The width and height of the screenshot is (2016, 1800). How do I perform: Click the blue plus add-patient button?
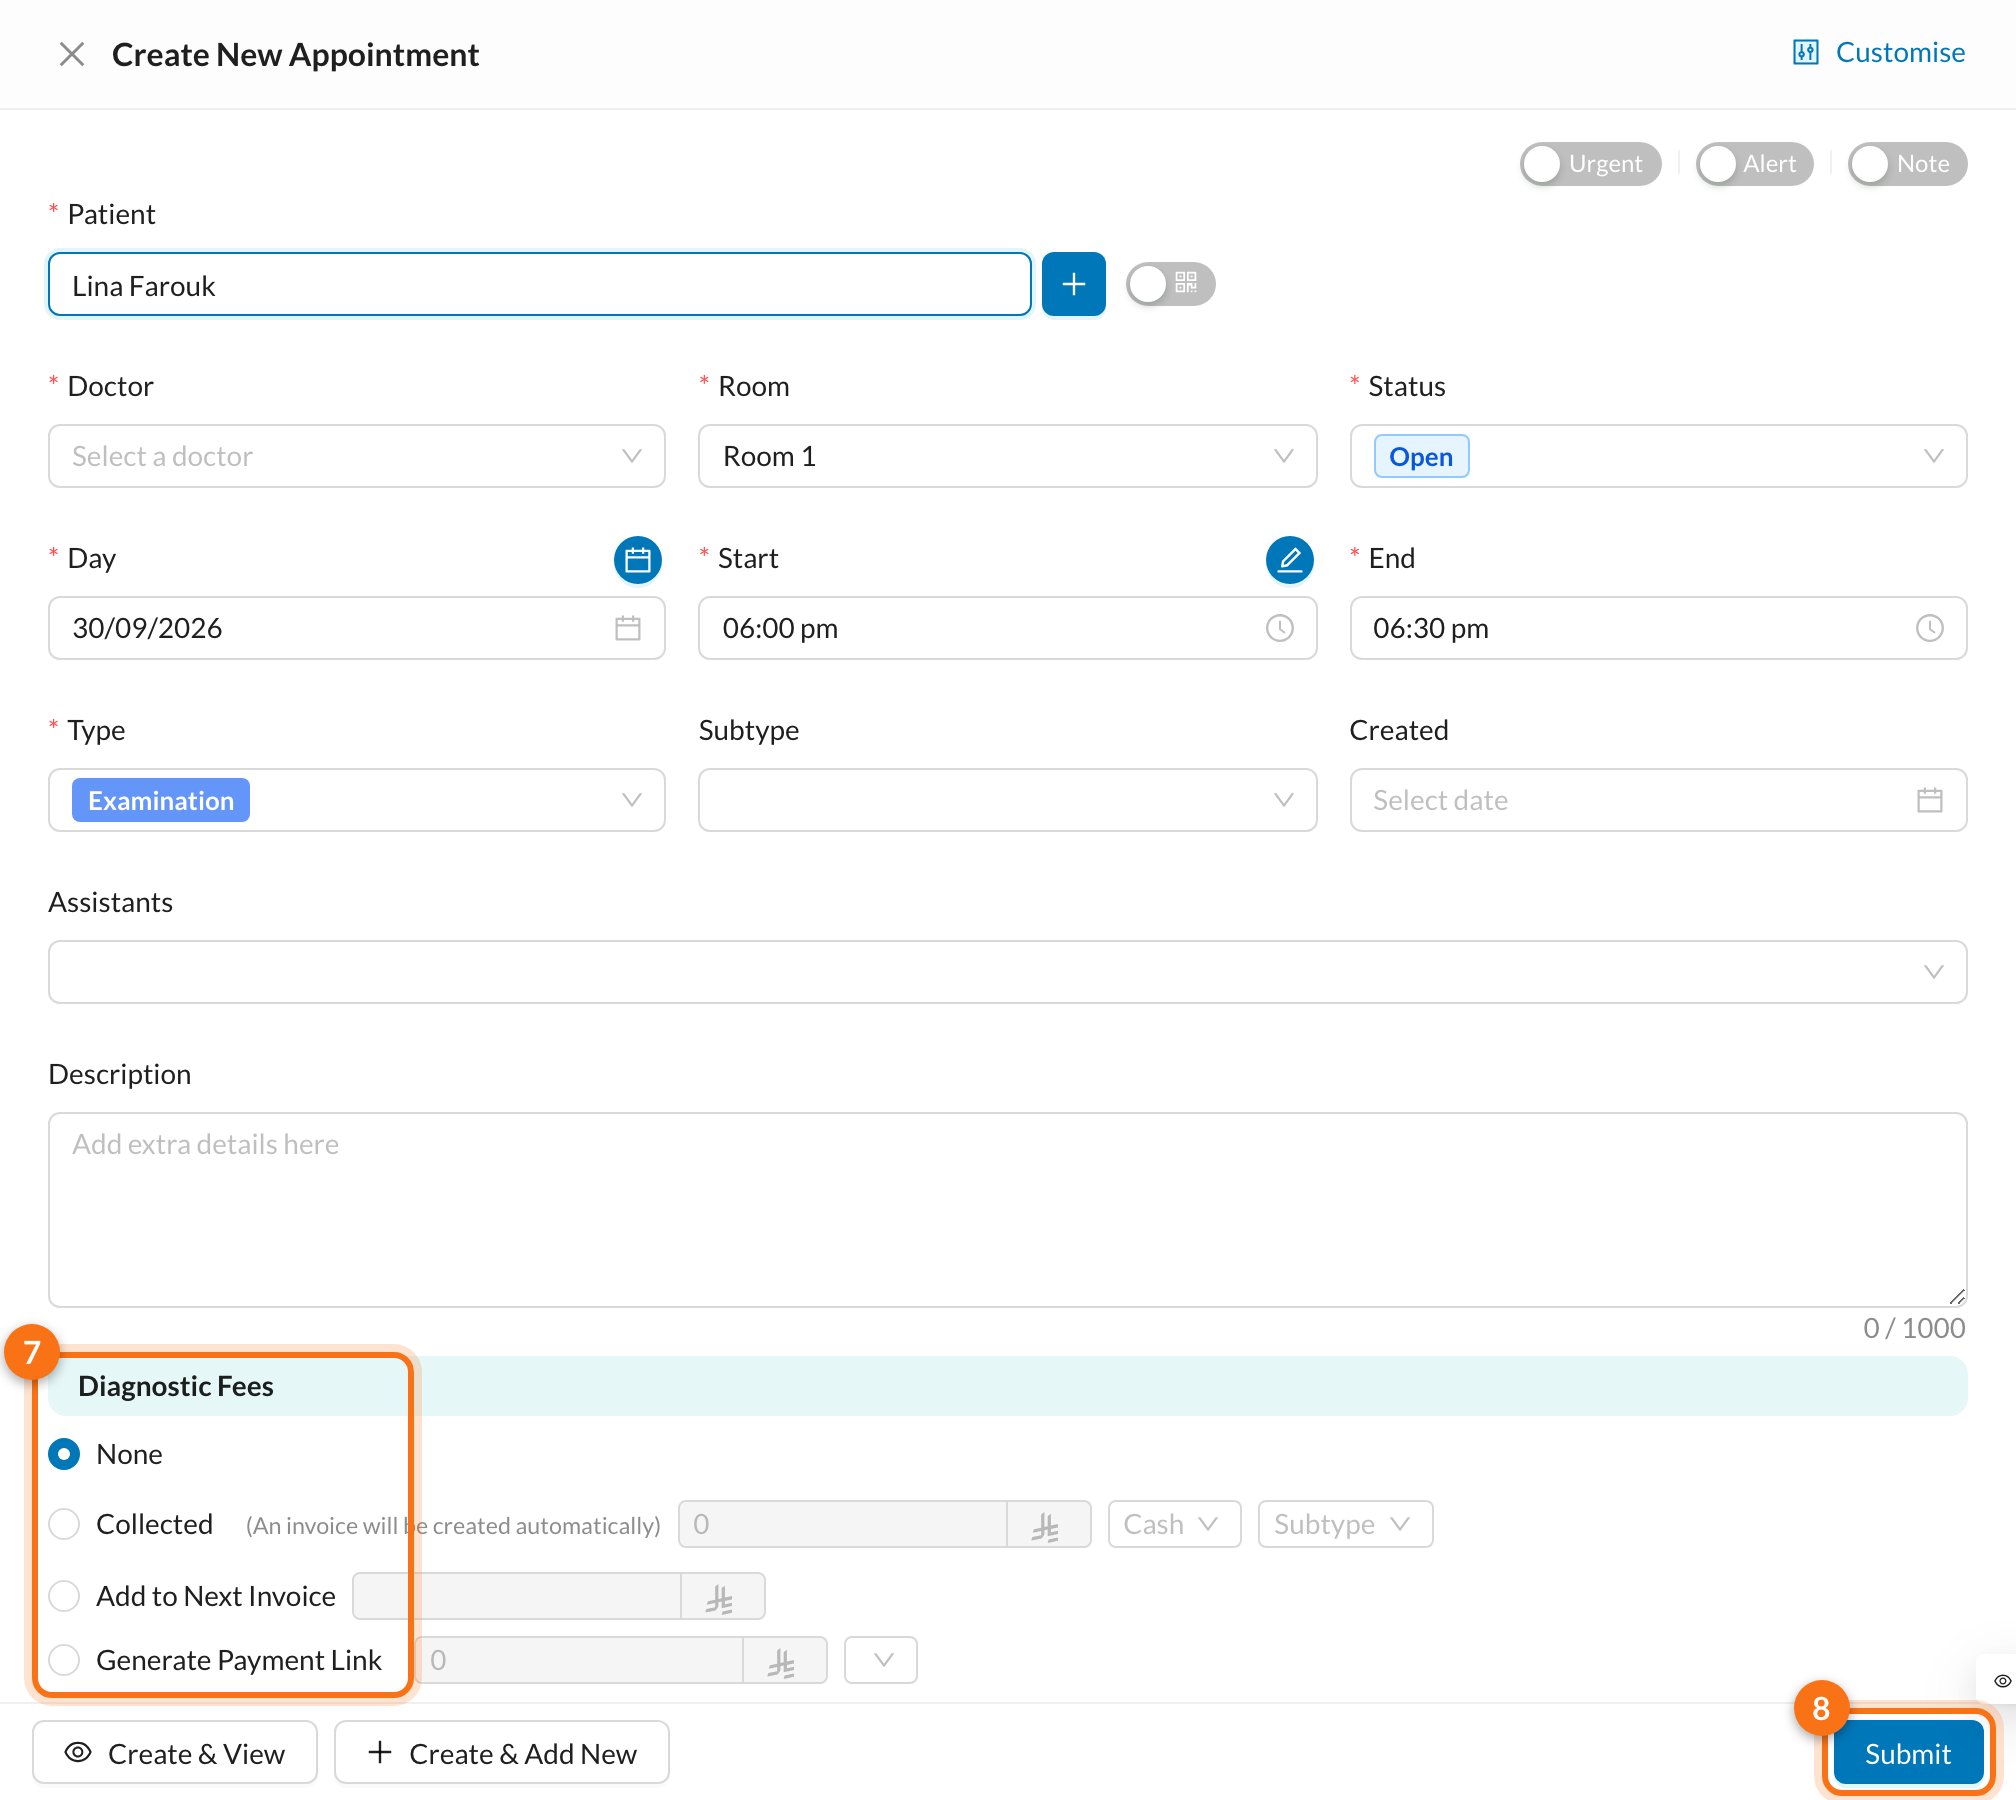point(1073,285)
